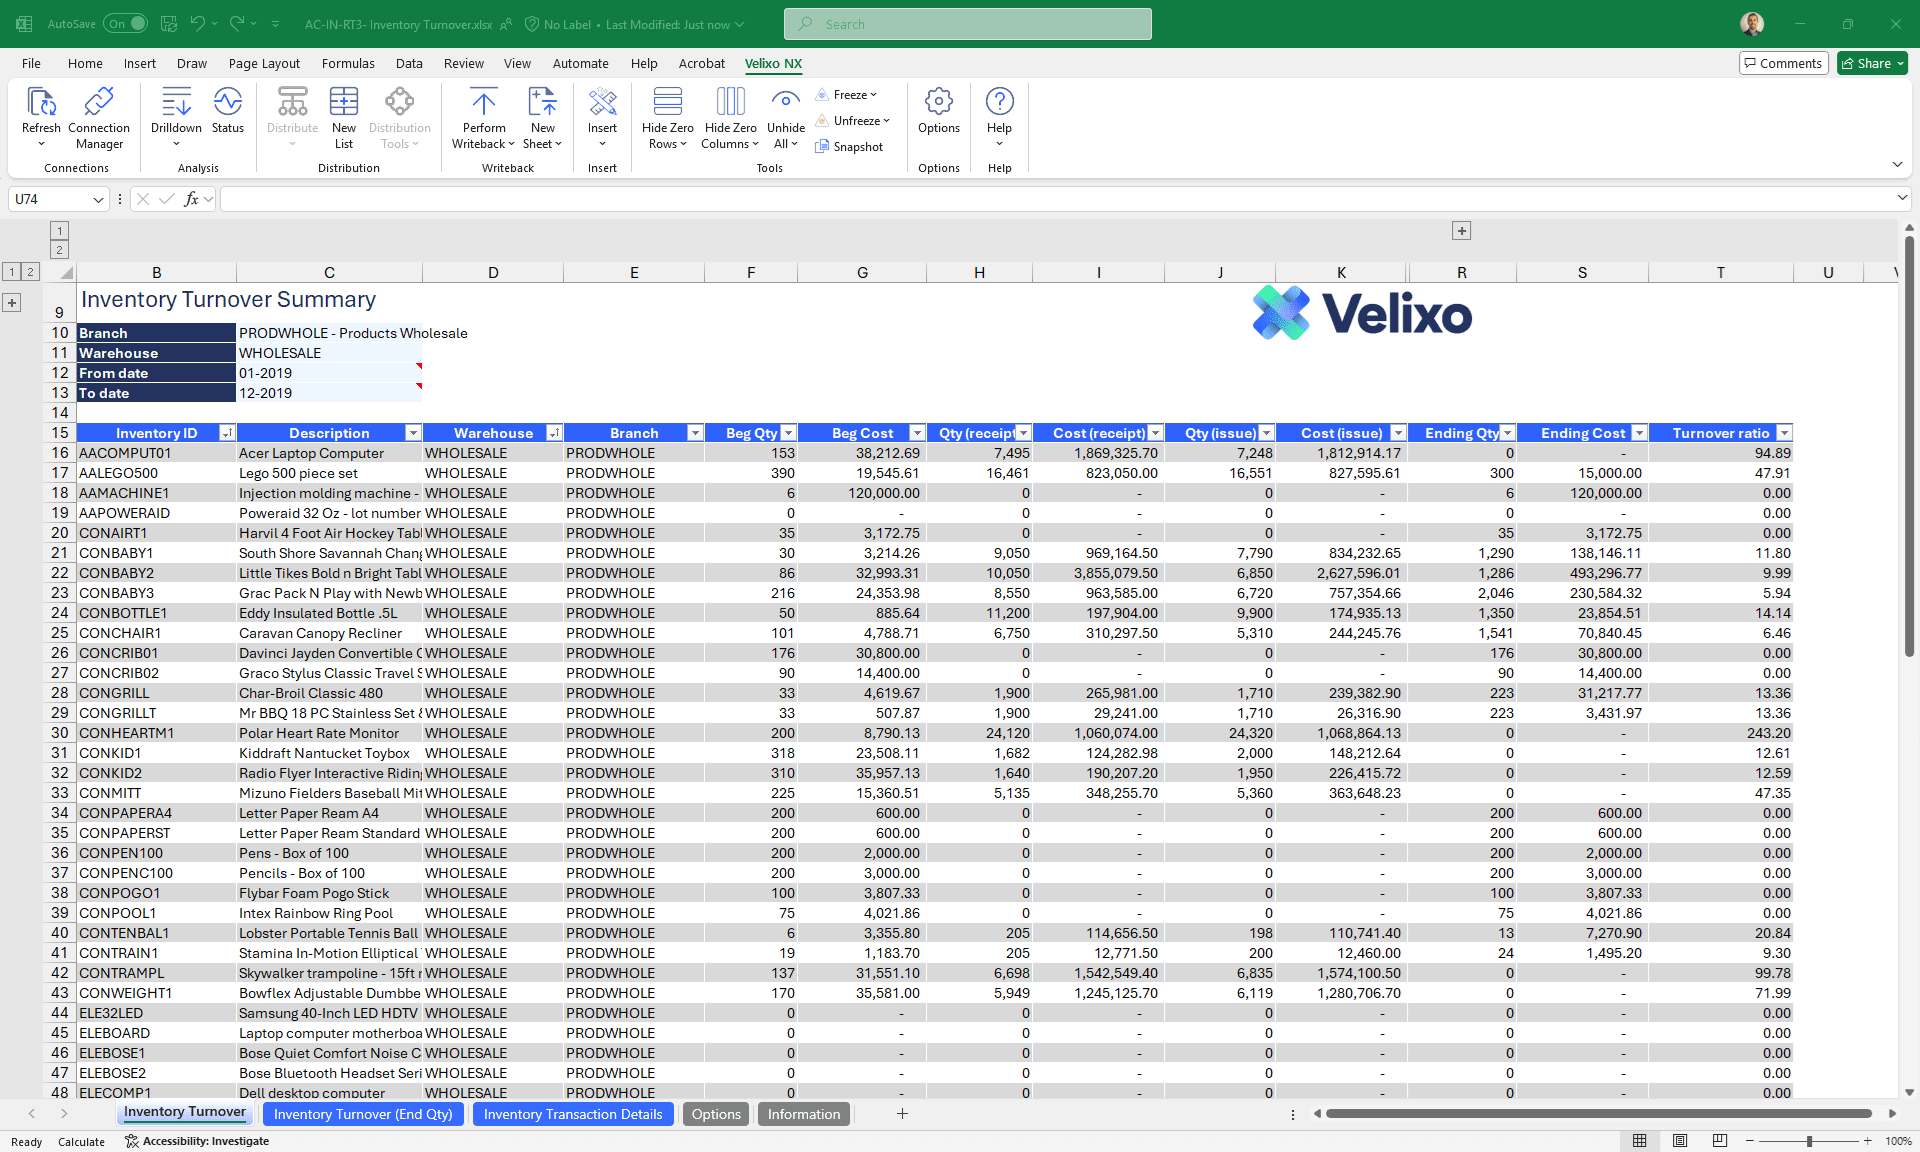Click the Status icon in Analysis

click(227, 102)
